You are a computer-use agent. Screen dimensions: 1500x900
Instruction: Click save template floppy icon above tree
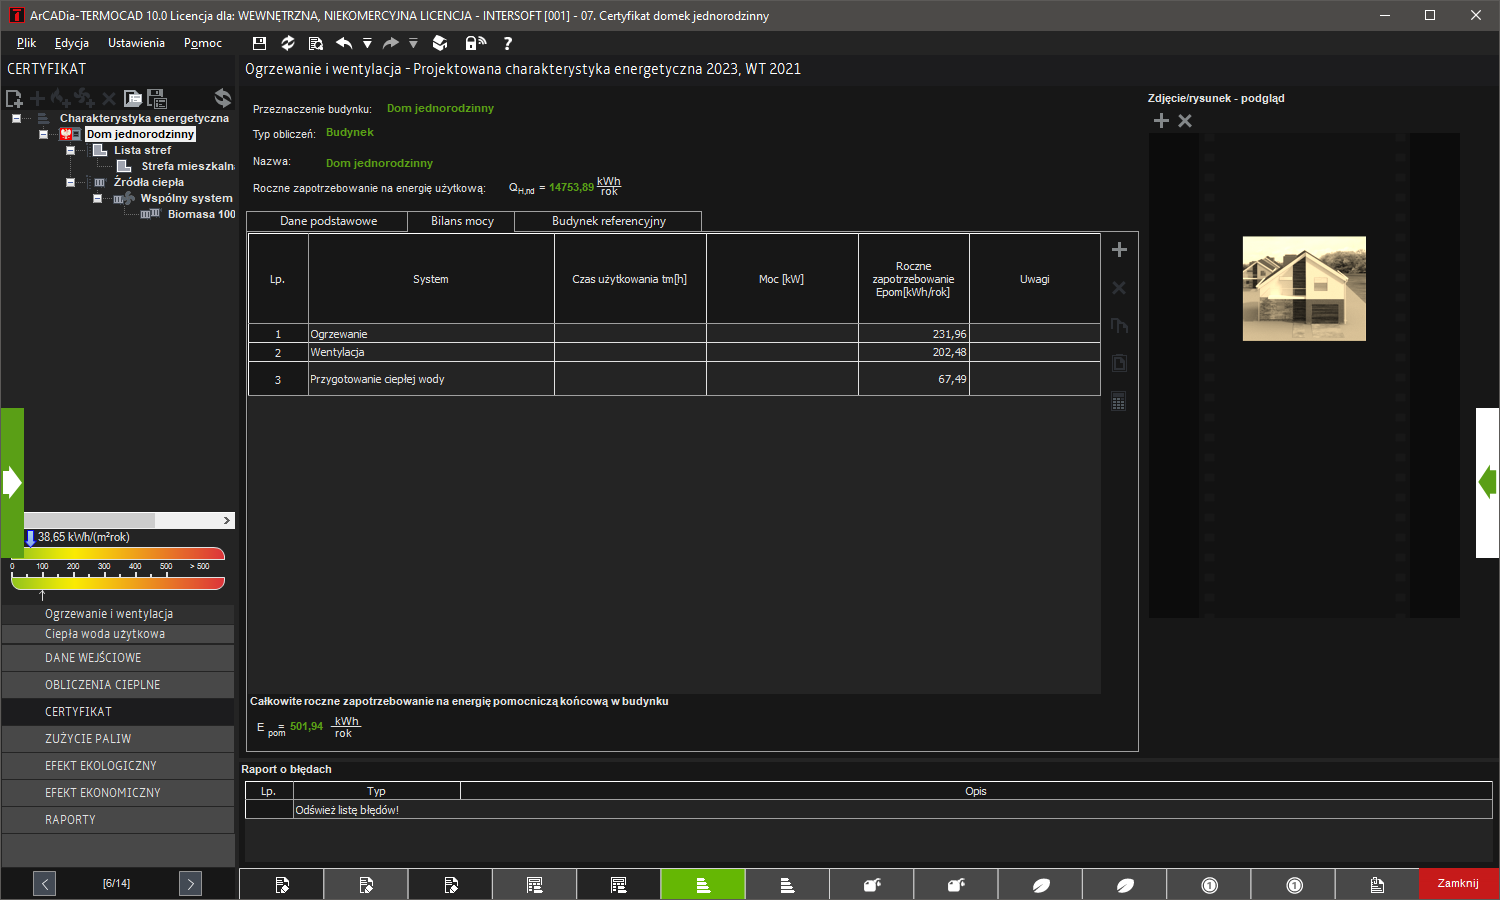pyautogui.click(x=156, y=98)
